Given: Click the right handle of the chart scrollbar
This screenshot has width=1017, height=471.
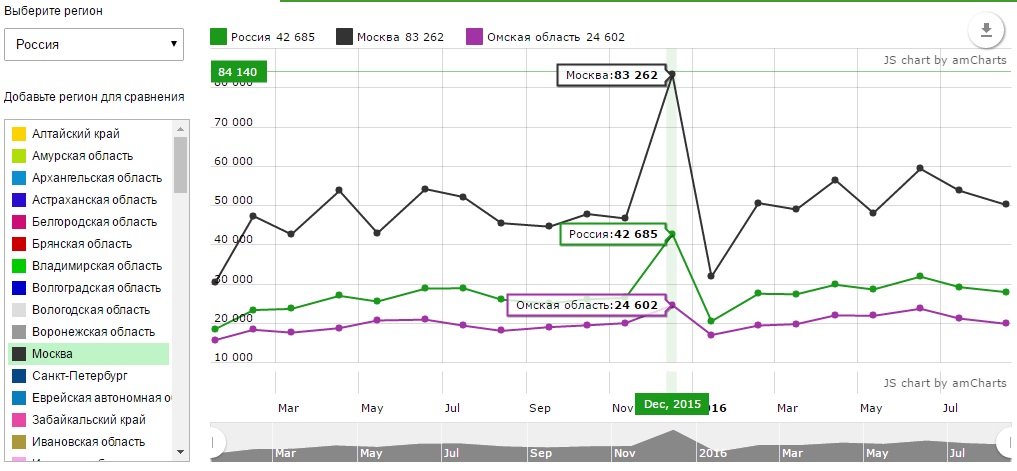Looking at the screenshot, I should (1006, 441).
